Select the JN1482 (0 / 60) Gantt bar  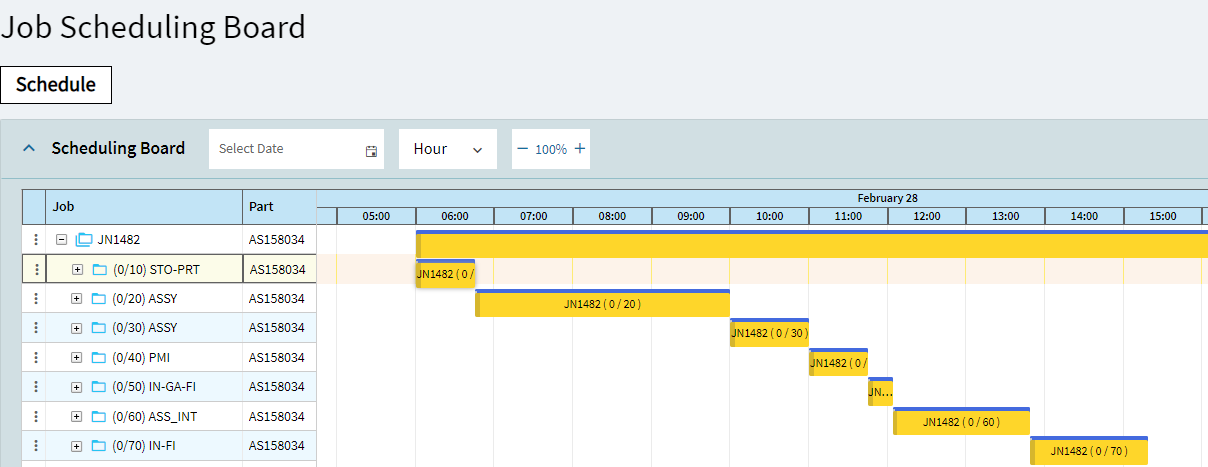pos(961,422)
